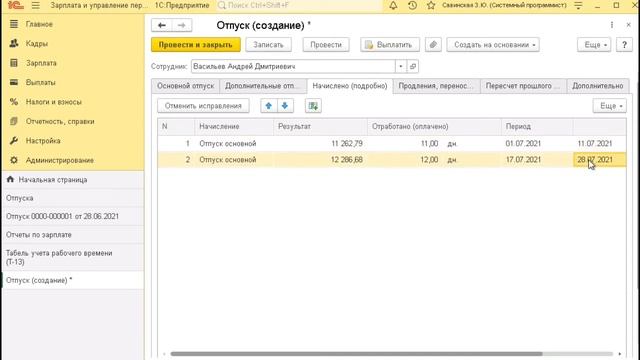Screen dimensions: 640x360
Task: Click period end 11.07.2021
Action: 600,144
